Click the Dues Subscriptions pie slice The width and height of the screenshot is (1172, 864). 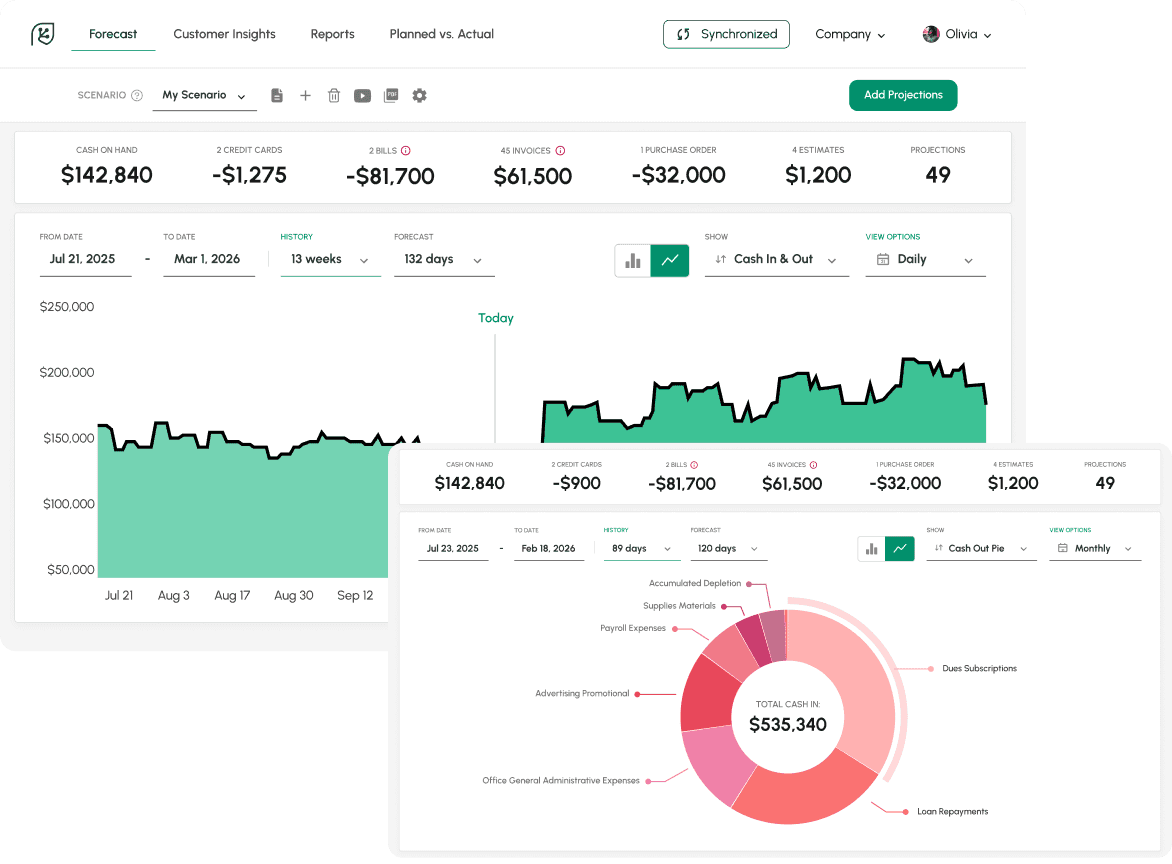pyautogui.click(x=850, y=680)
